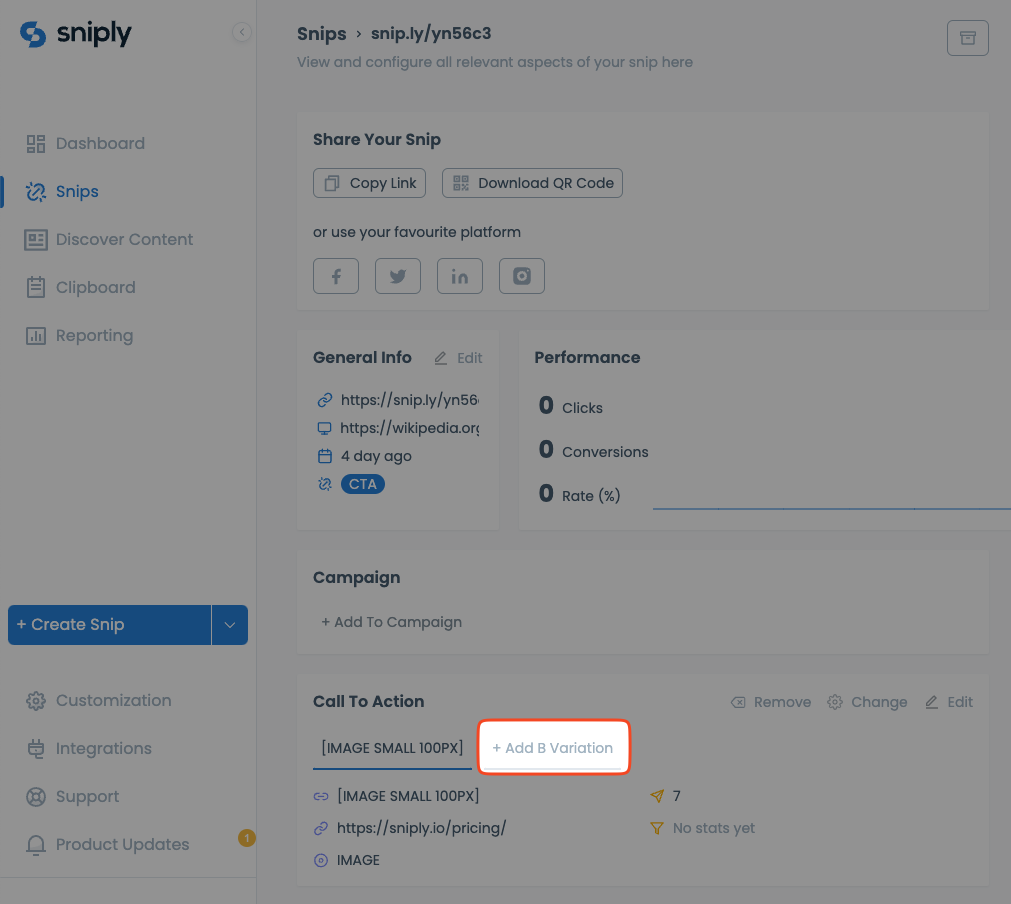
Task: Select the Dashboard icon in sidebar
Action: click(x=36, y=143)
